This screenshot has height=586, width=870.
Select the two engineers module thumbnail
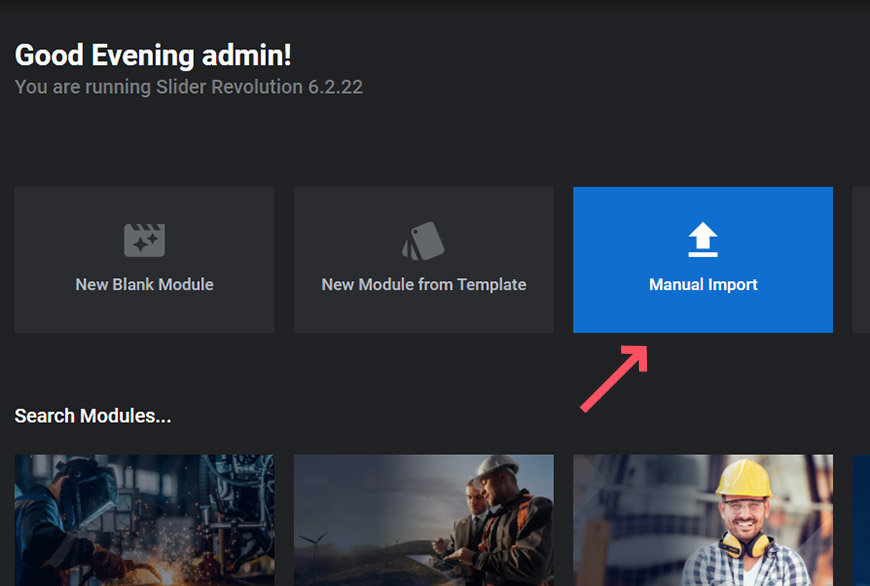click(423, 520)
